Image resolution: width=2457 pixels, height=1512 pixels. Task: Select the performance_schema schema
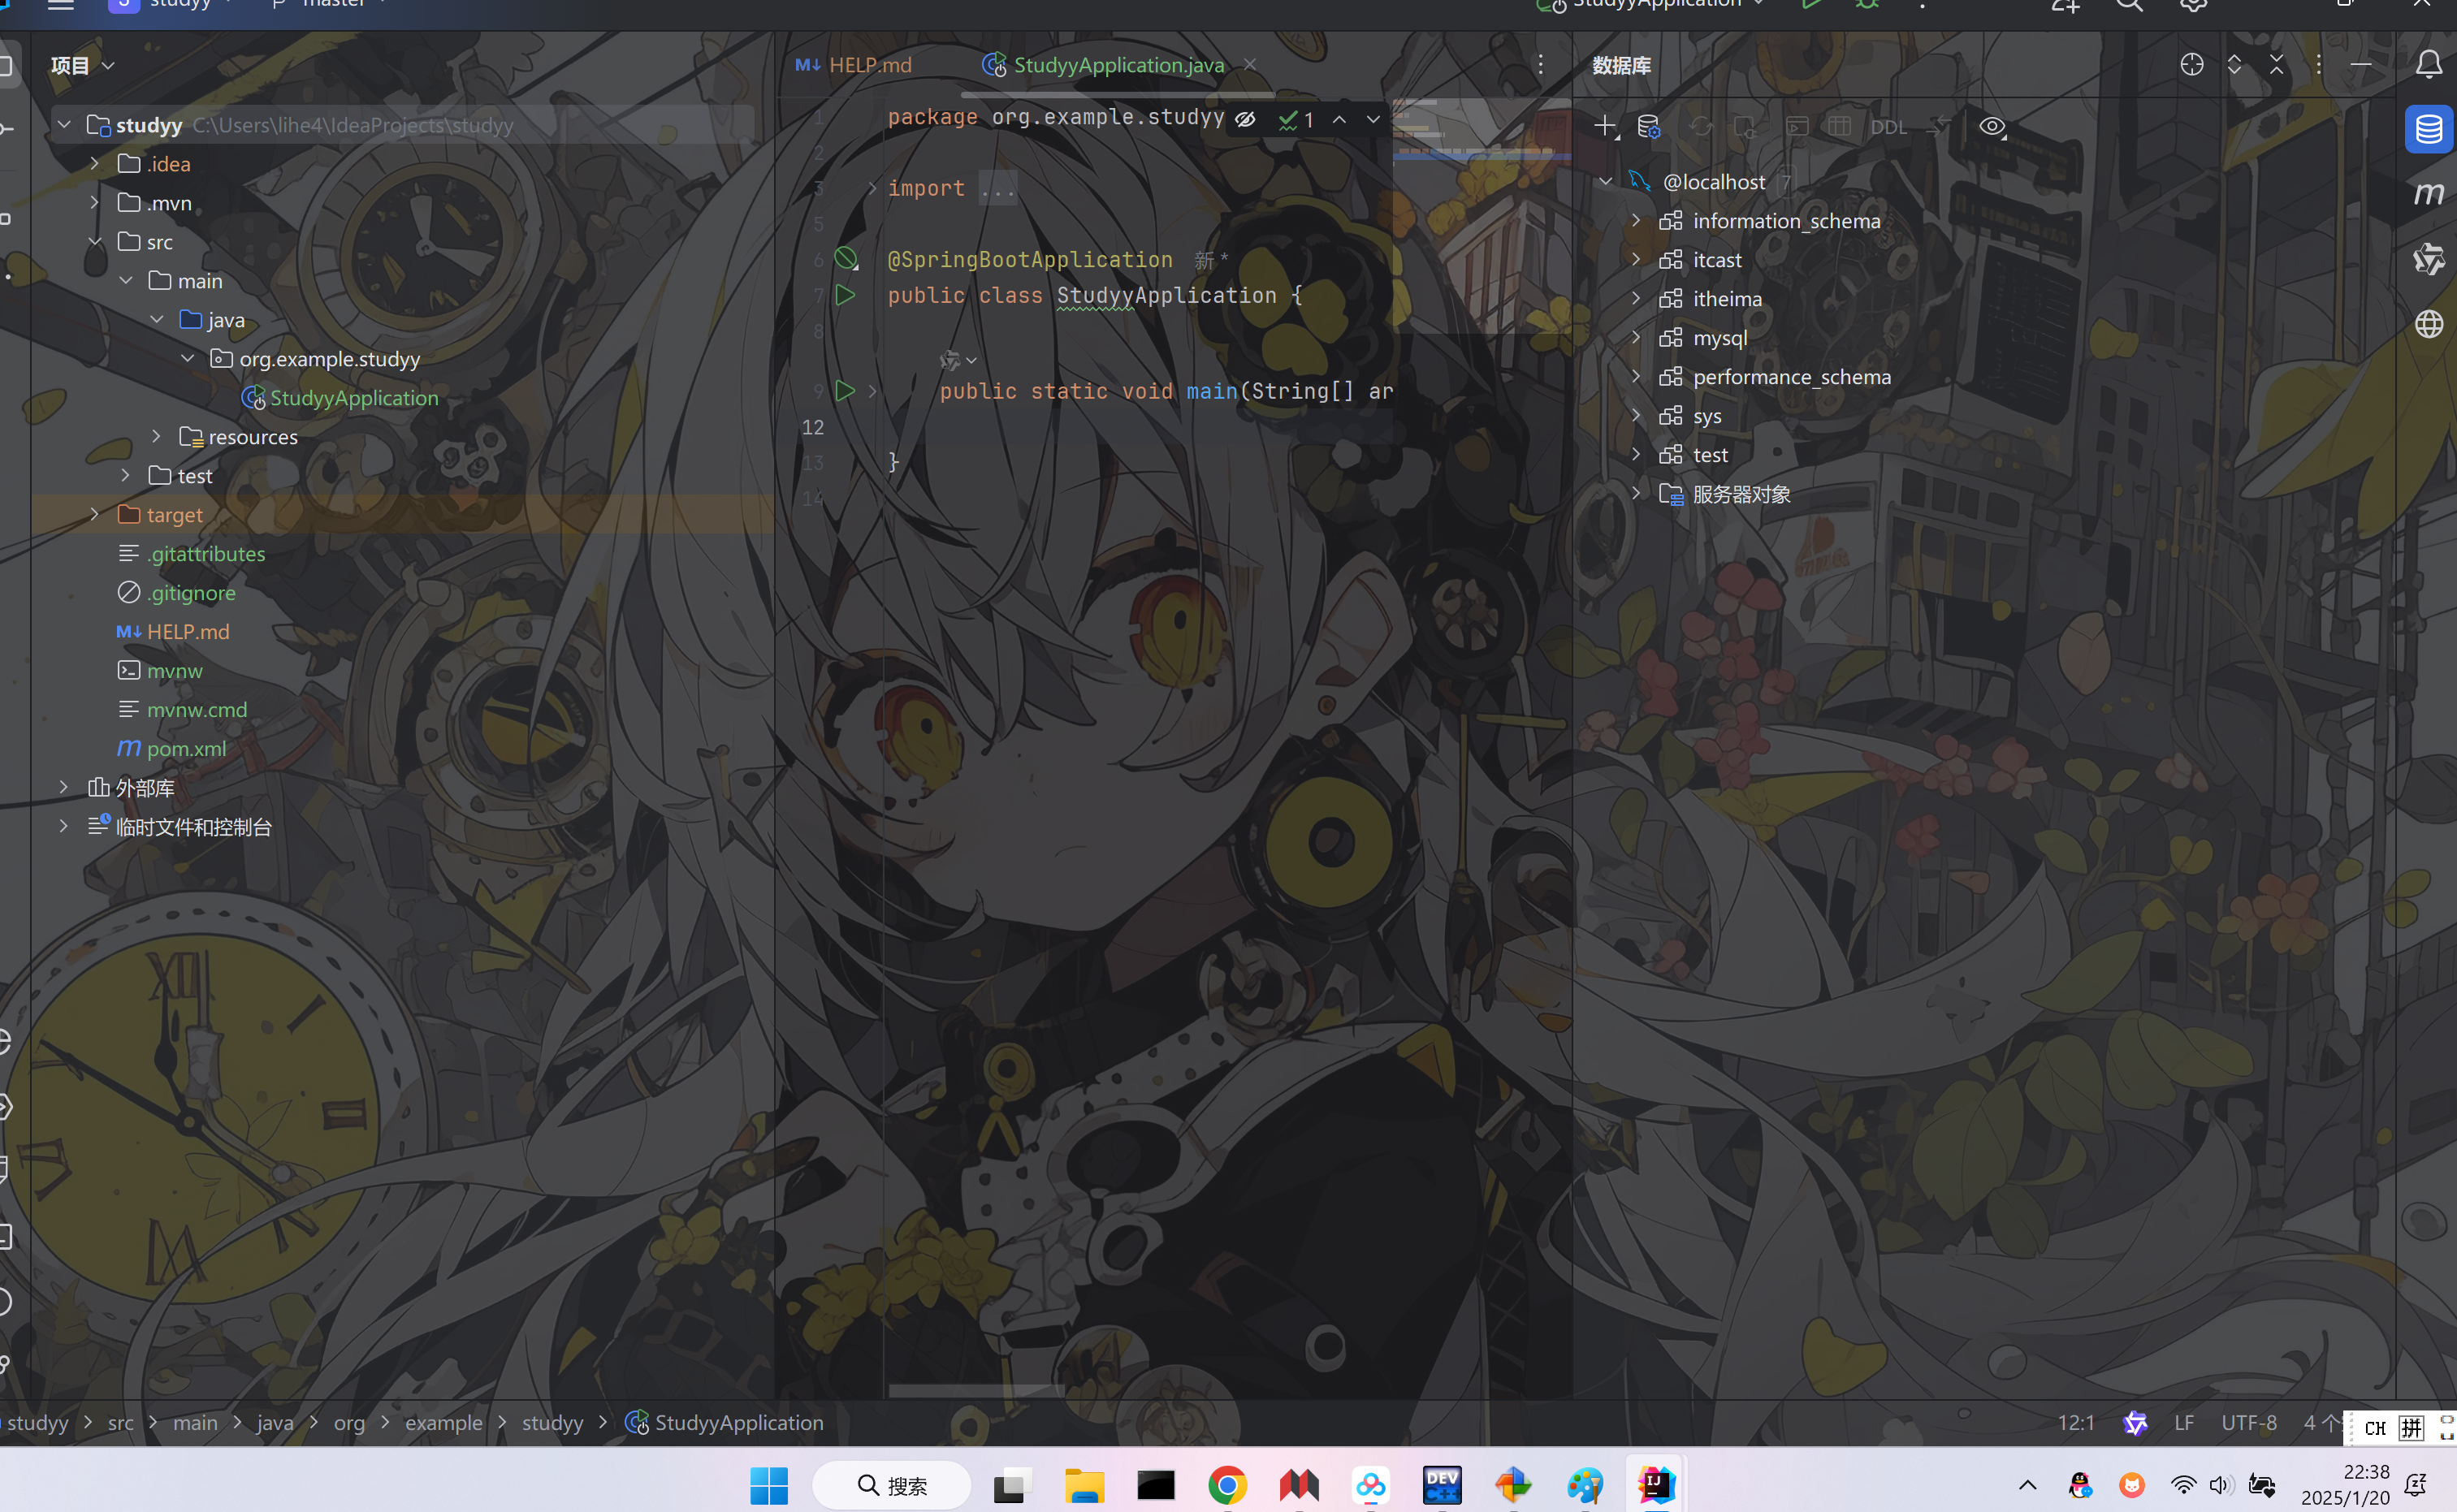click(x=1791, y=376)
